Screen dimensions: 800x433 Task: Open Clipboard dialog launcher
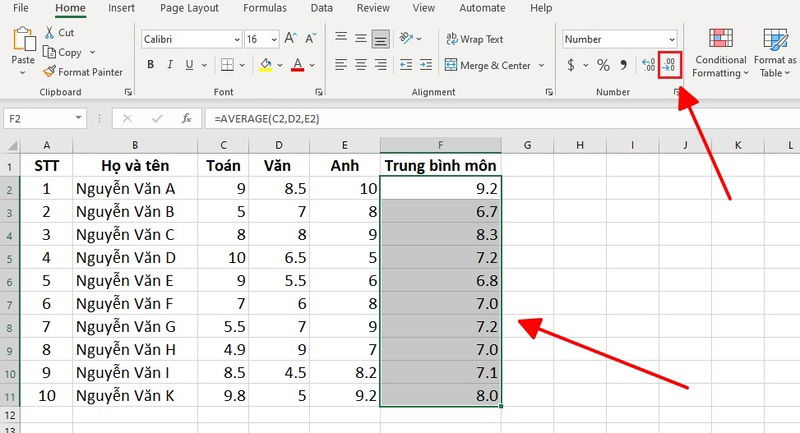click(x=128, y=92)
